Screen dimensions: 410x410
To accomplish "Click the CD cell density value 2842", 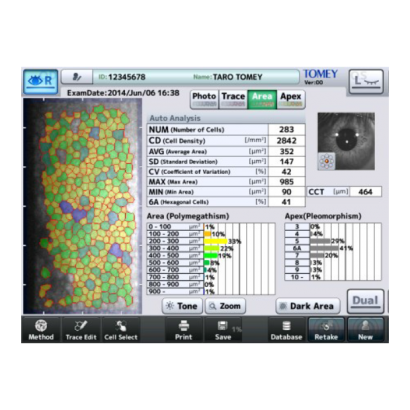I will (x=287, y=140).
